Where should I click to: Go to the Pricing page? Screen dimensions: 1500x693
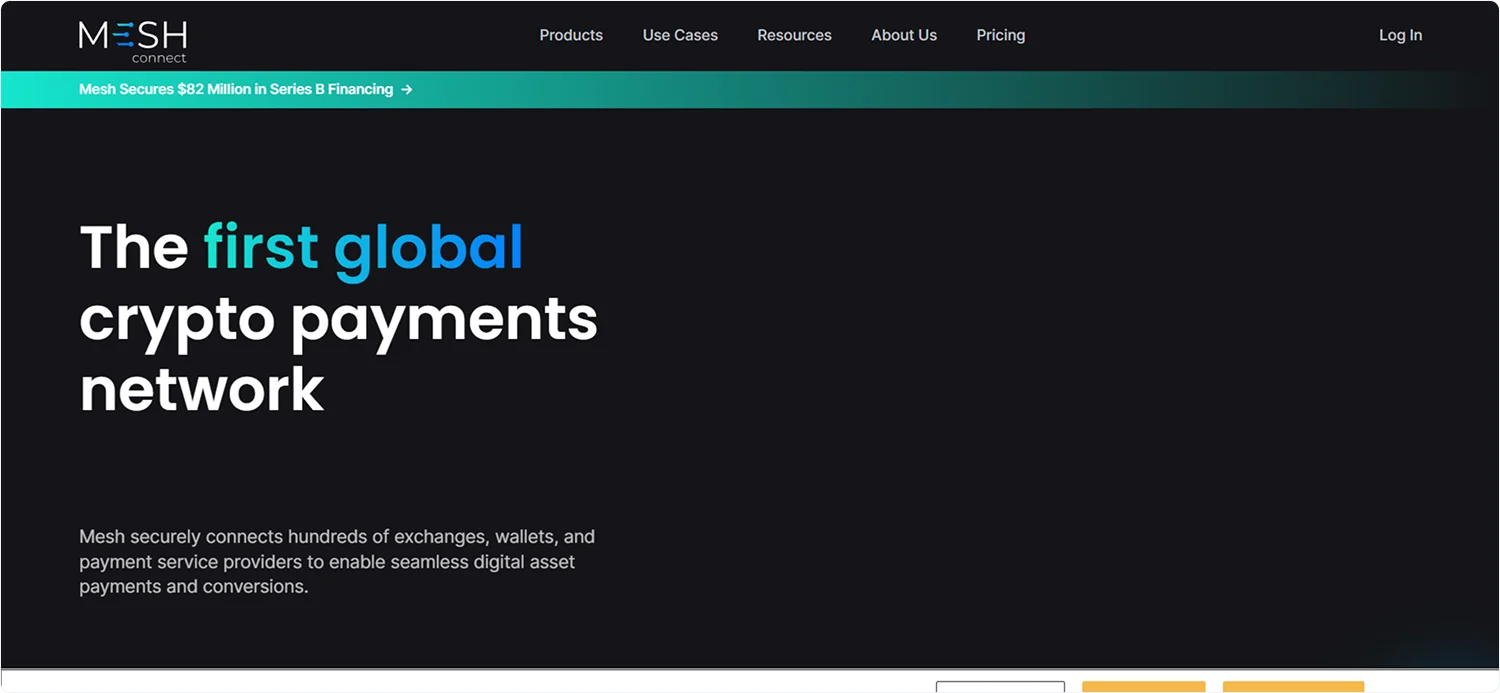1001,35
